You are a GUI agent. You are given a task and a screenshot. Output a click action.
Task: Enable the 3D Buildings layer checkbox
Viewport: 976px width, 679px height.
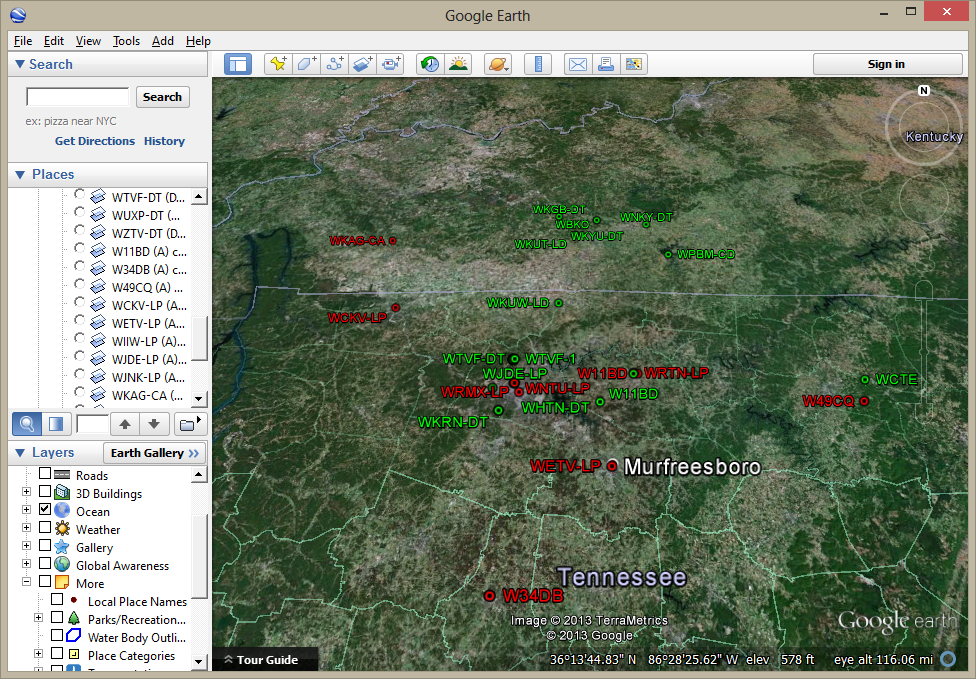click(x=45, y=492)
